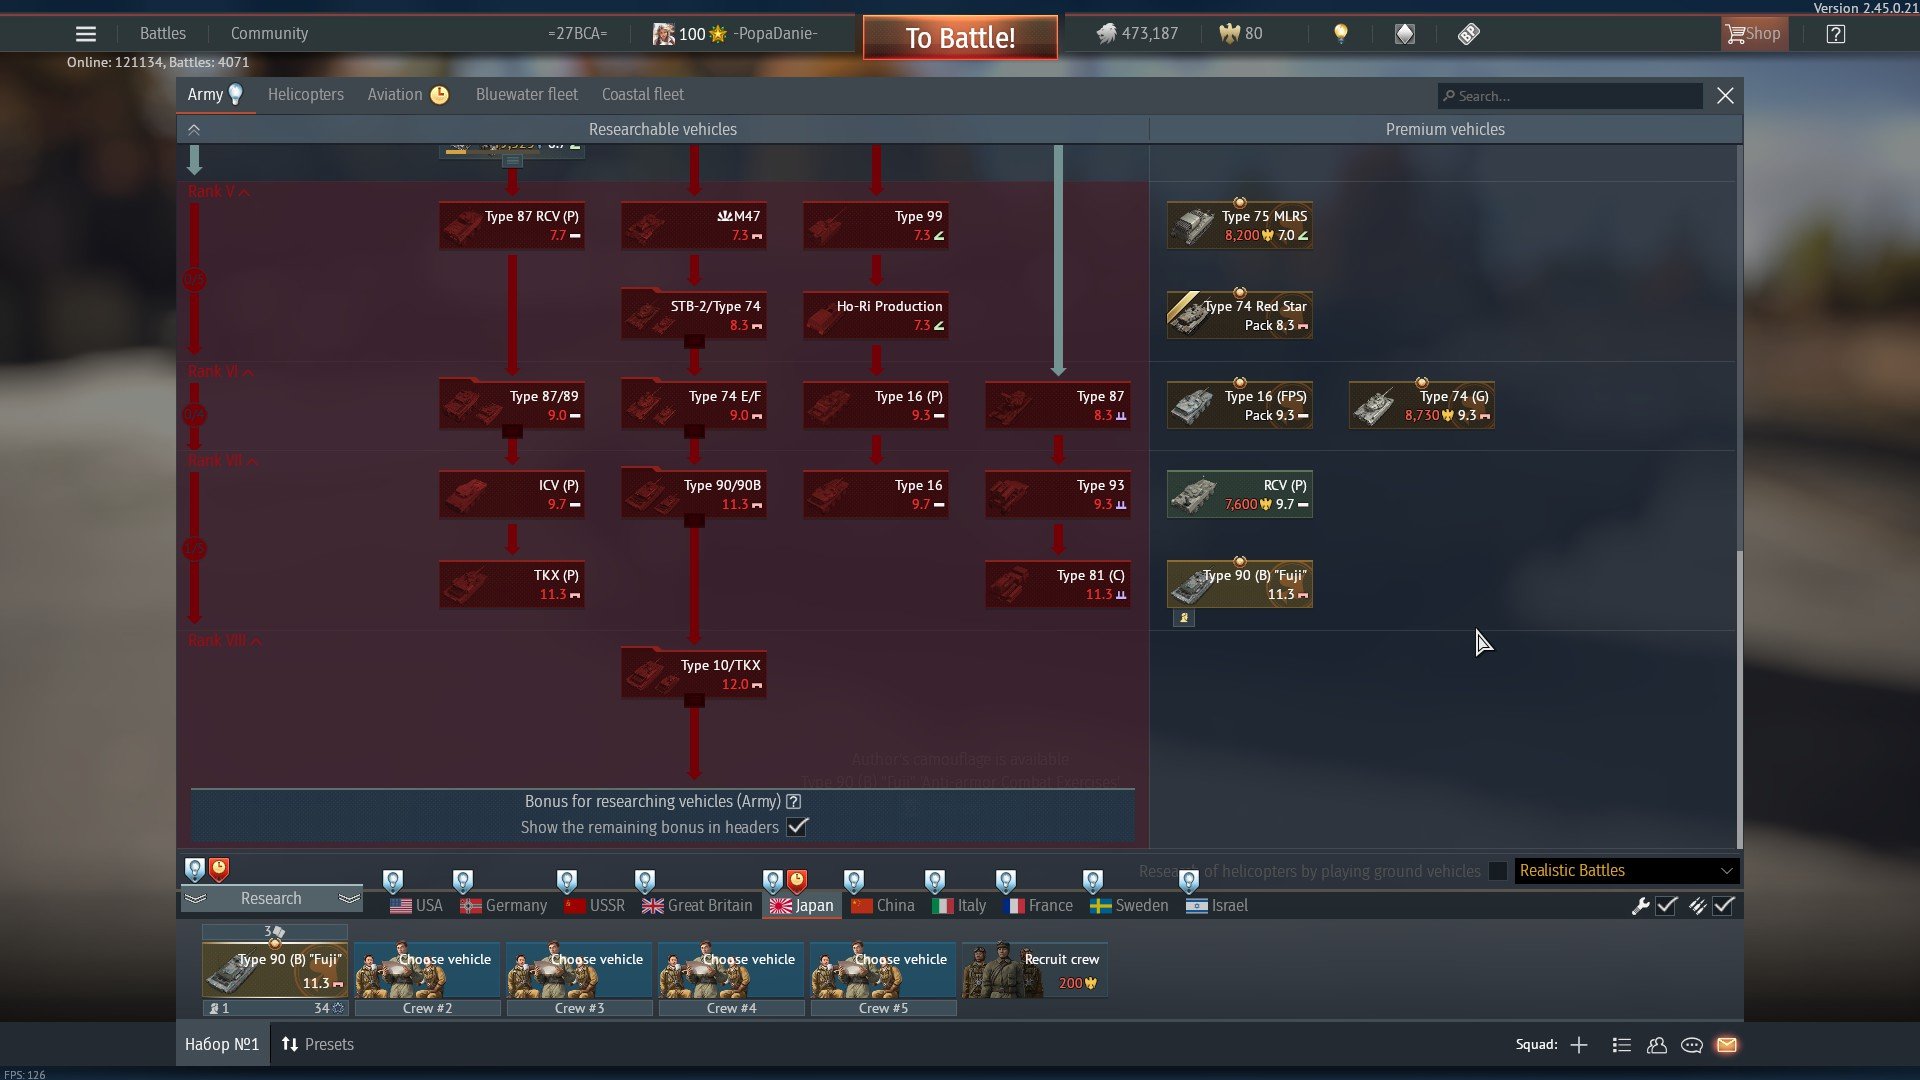Switch to the Bluewater fleet tab
Screen dimensions: 1920x1080
click(526, 94)
